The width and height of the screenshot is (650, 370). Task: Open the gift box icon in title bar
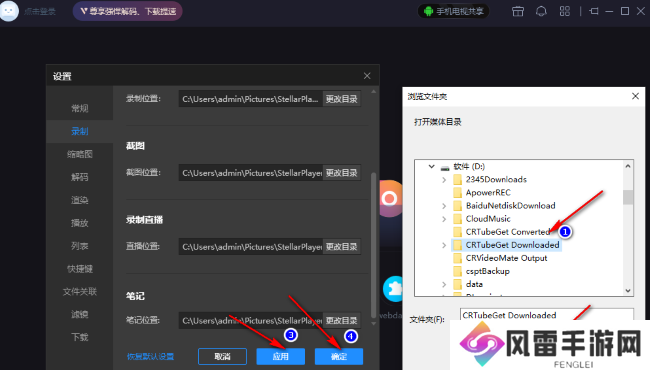click(518, 11)
